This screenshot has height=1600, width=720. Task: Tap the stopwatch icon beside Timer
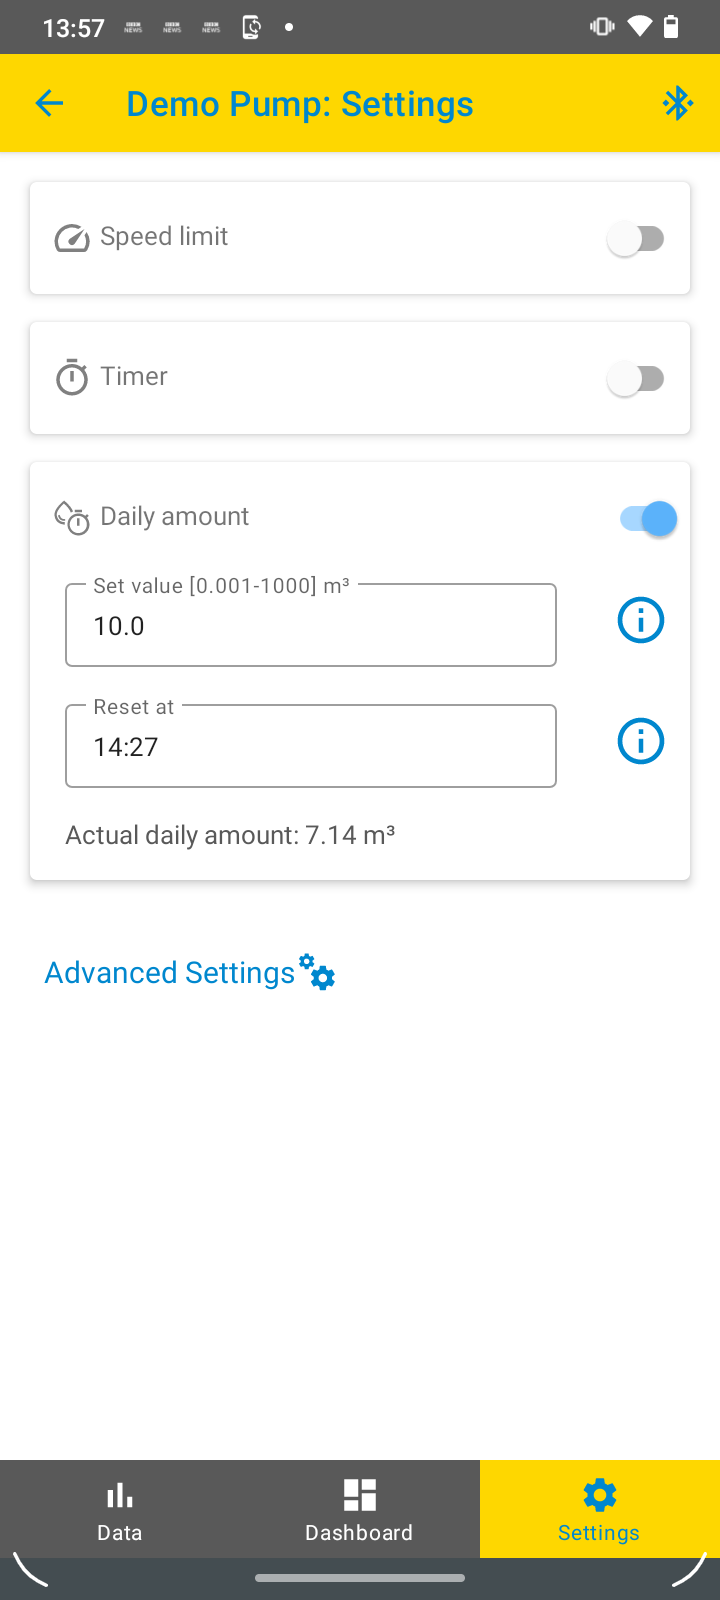72,378
